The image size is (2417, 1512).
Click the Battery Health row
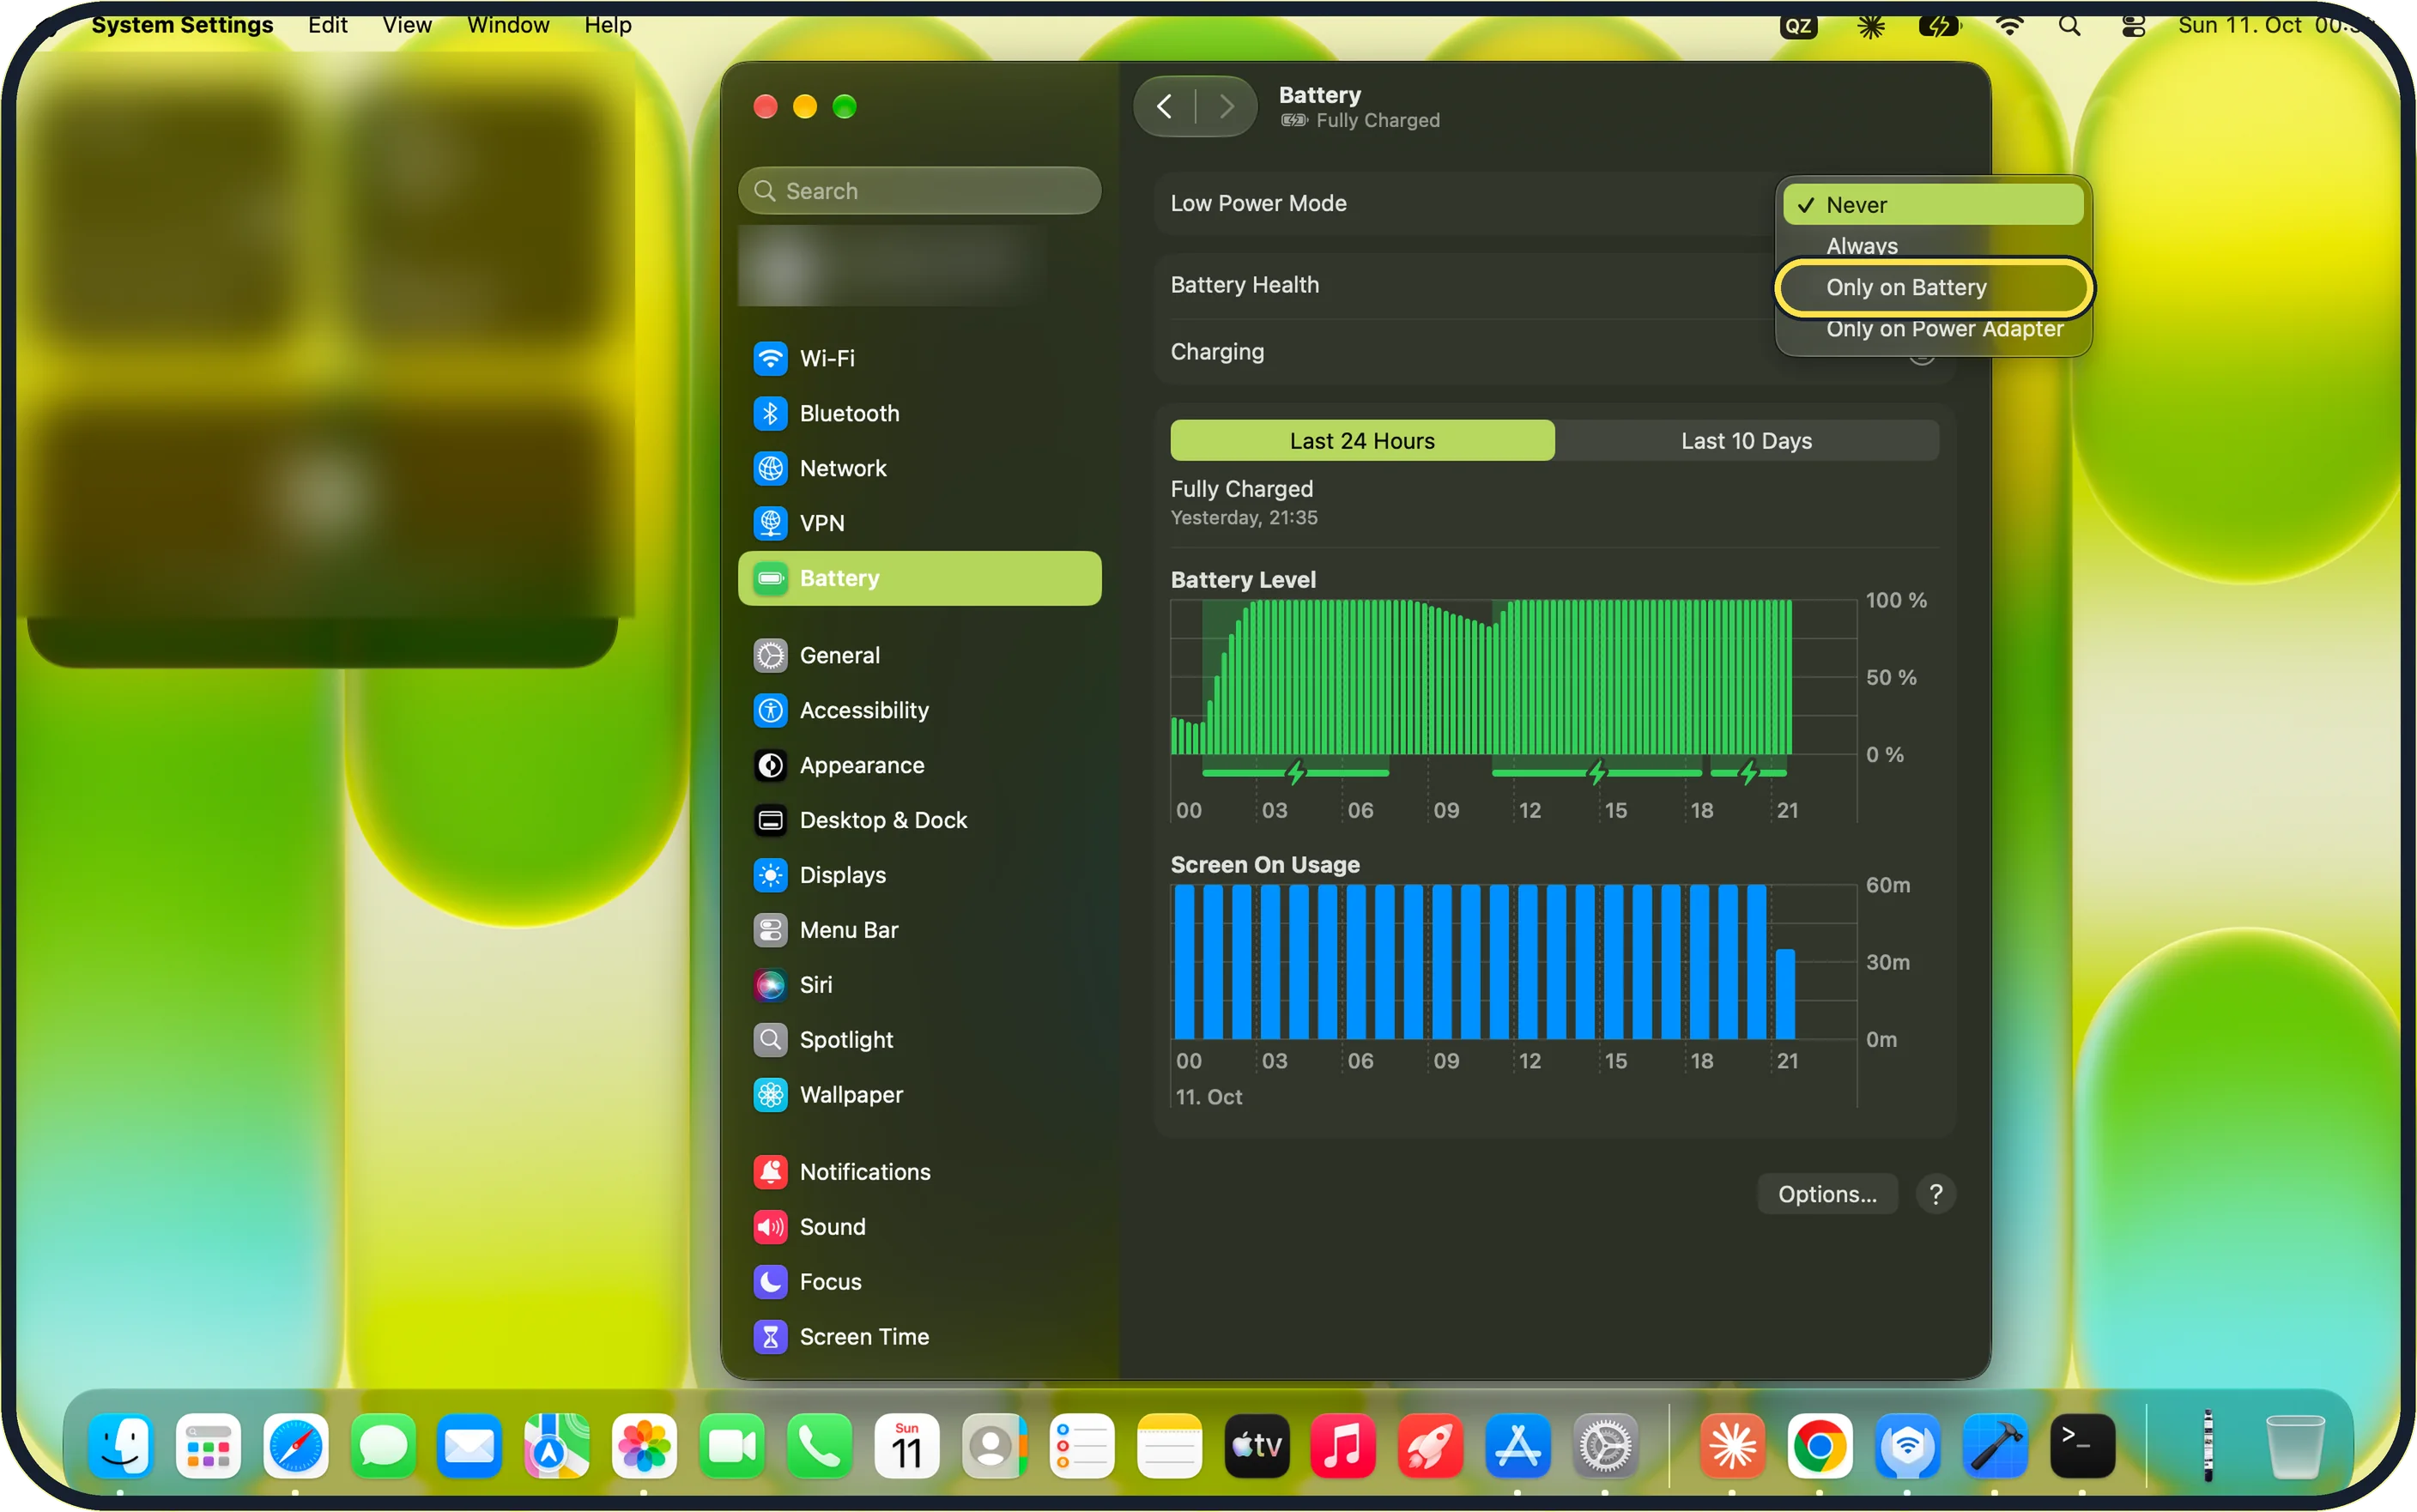coord(1554,285)
